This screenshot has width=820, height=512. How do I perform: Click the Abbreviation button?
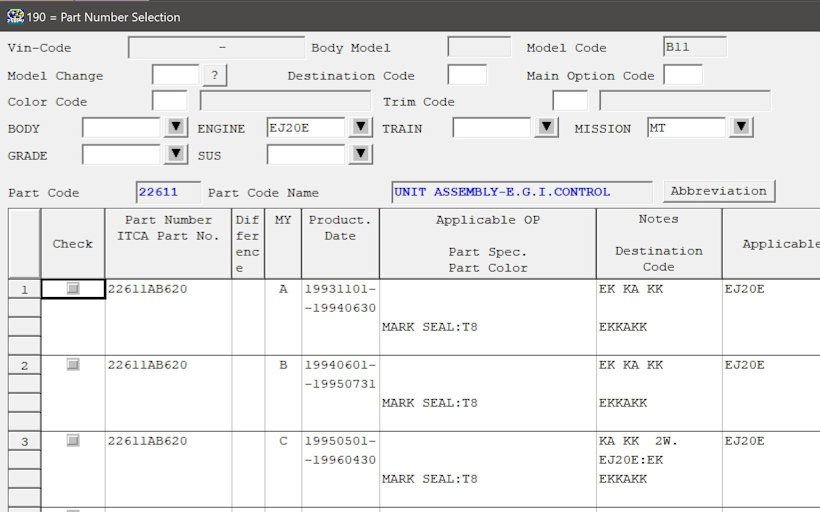click(x=719, y=191)
